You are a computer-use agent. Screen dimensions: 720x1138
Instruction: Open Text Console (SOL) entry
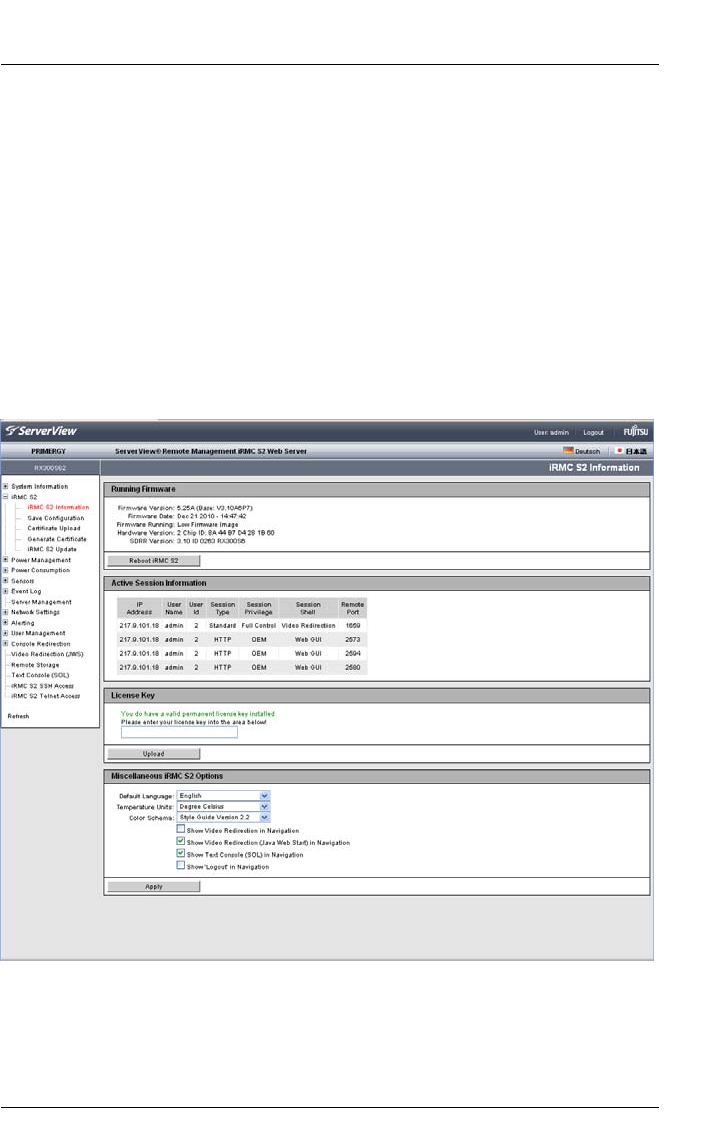[40, 675]
